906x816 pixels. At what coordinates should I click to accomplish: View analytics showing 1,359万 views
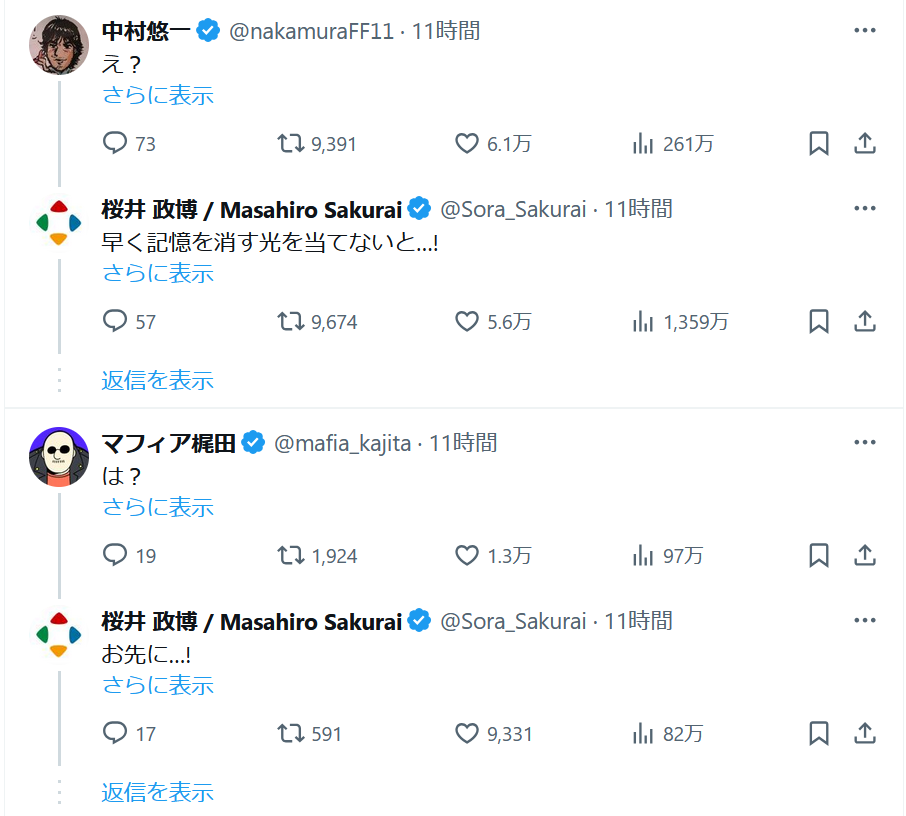[x=681, y=322]
